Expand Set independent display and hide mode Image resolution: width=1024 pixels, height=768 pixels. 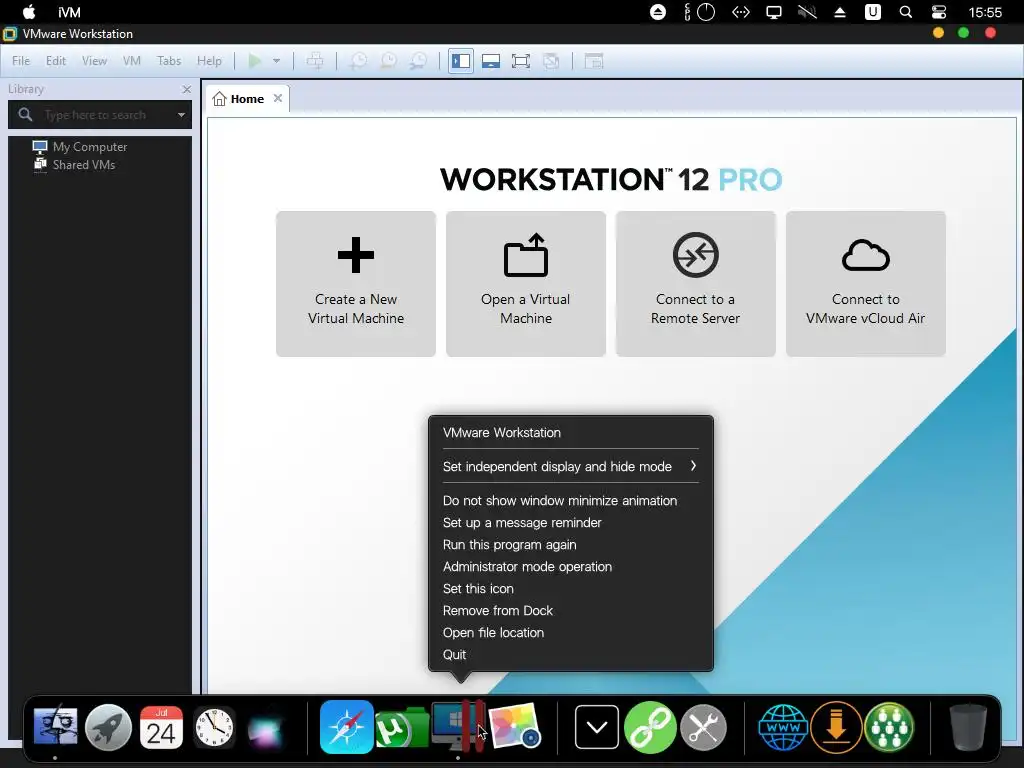[x=570, y=466]
